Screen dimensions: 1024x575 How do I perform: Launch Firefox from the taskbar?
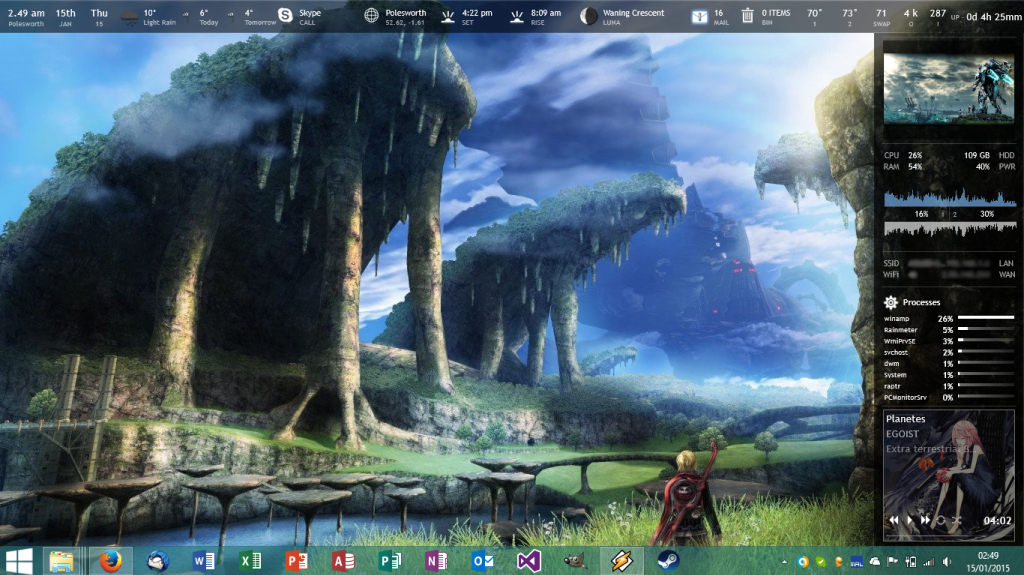coord(110,561)
